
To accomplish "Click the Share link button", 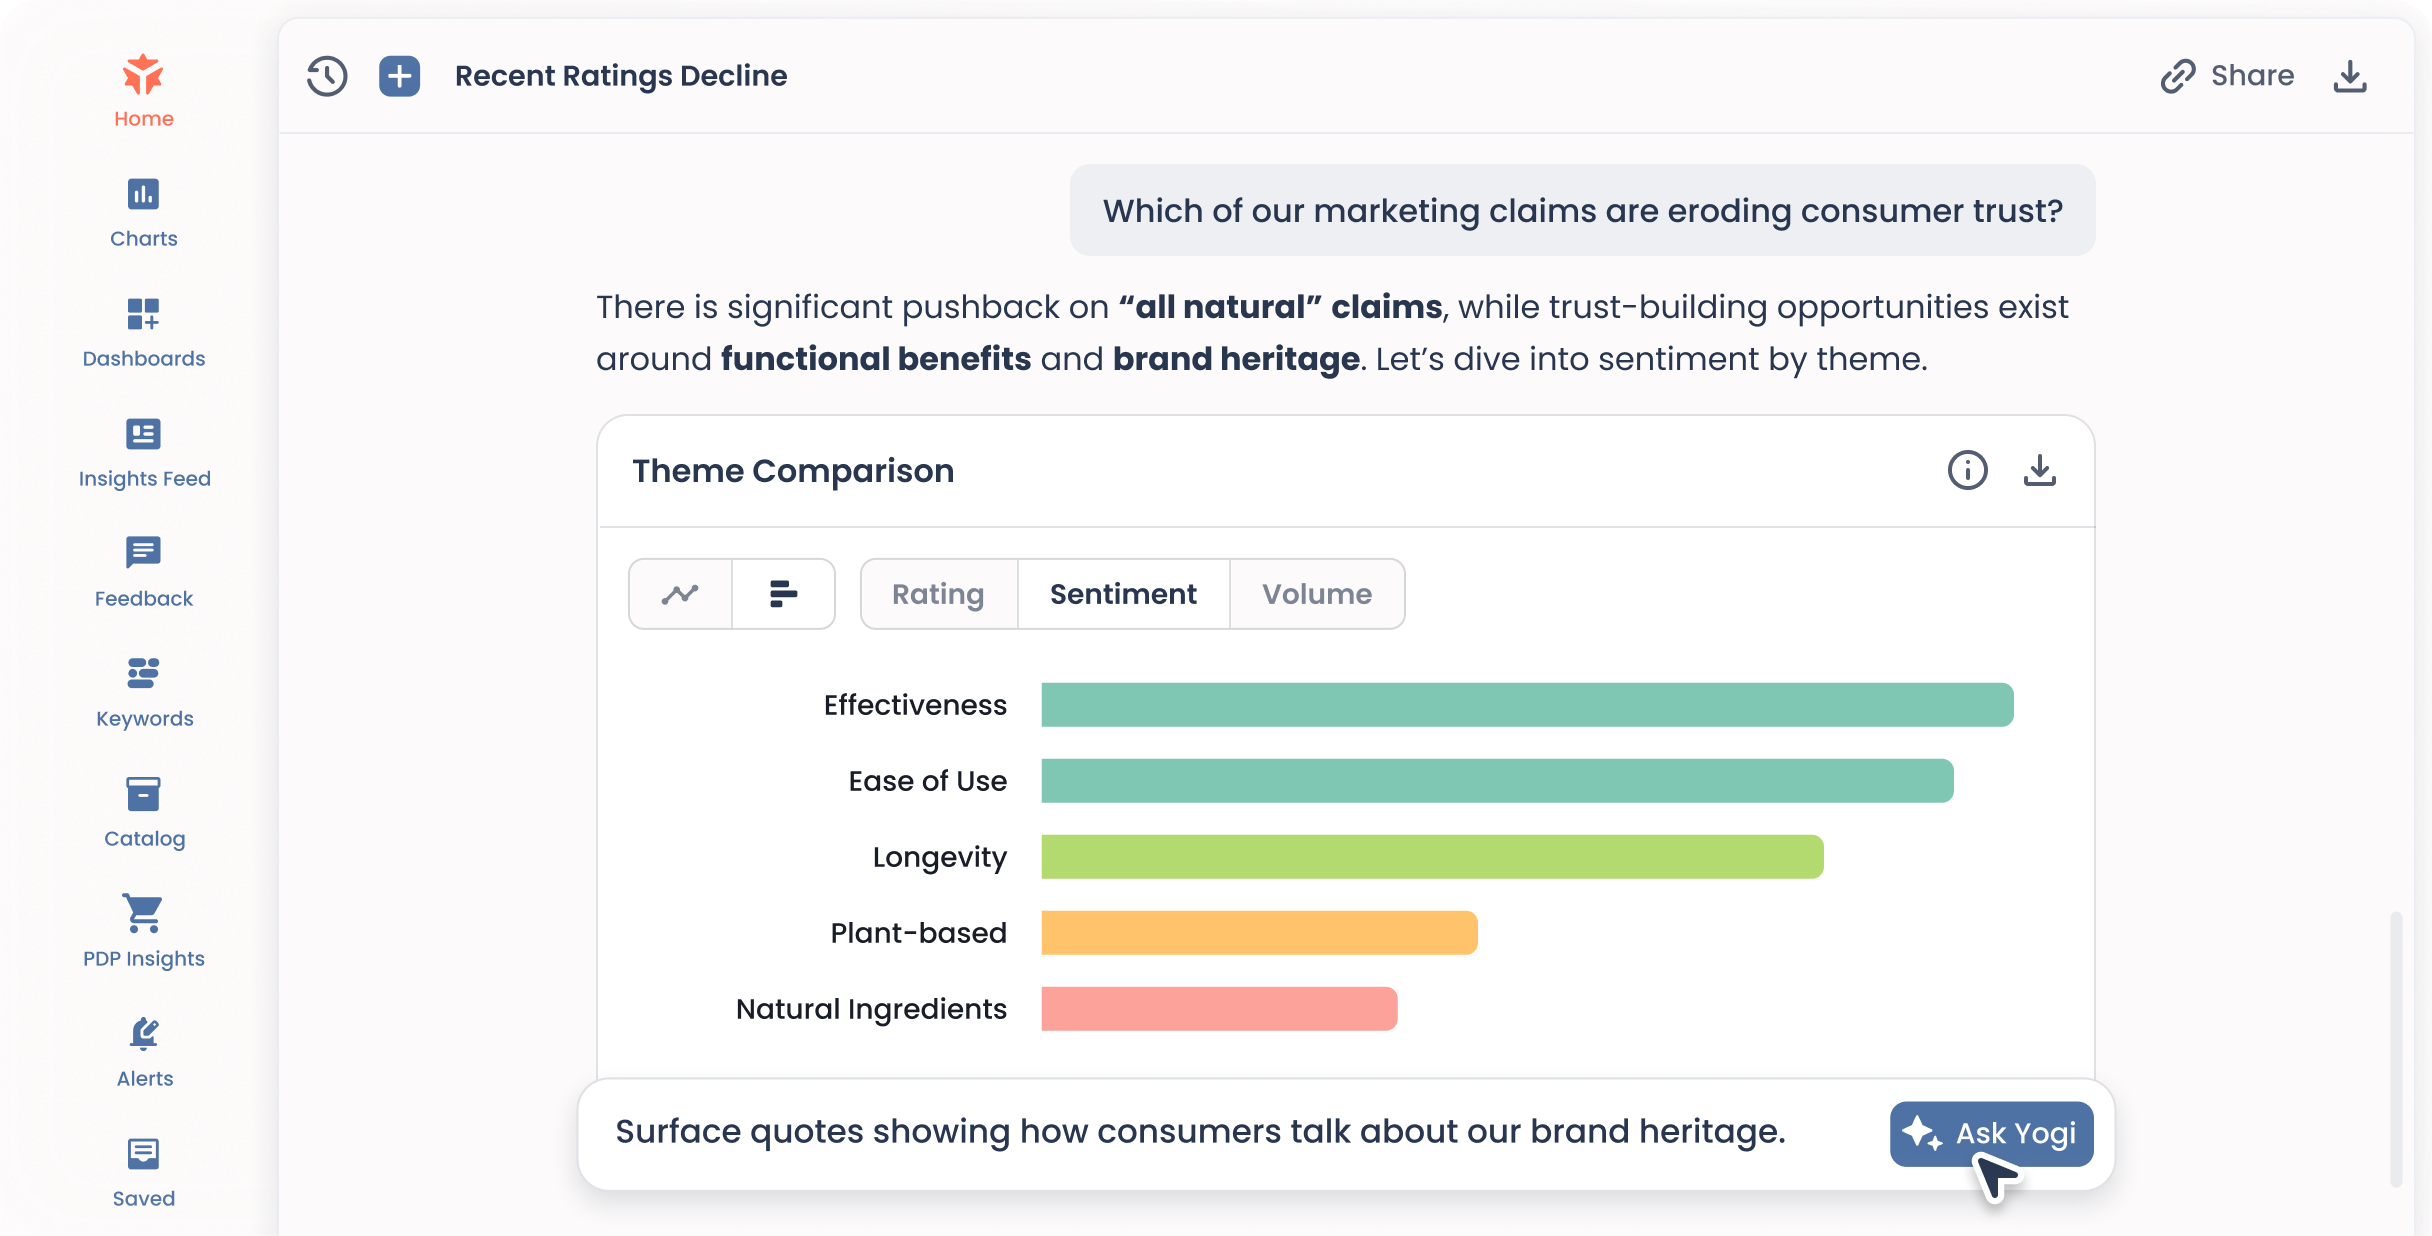I will click(x=2227, y=76).
